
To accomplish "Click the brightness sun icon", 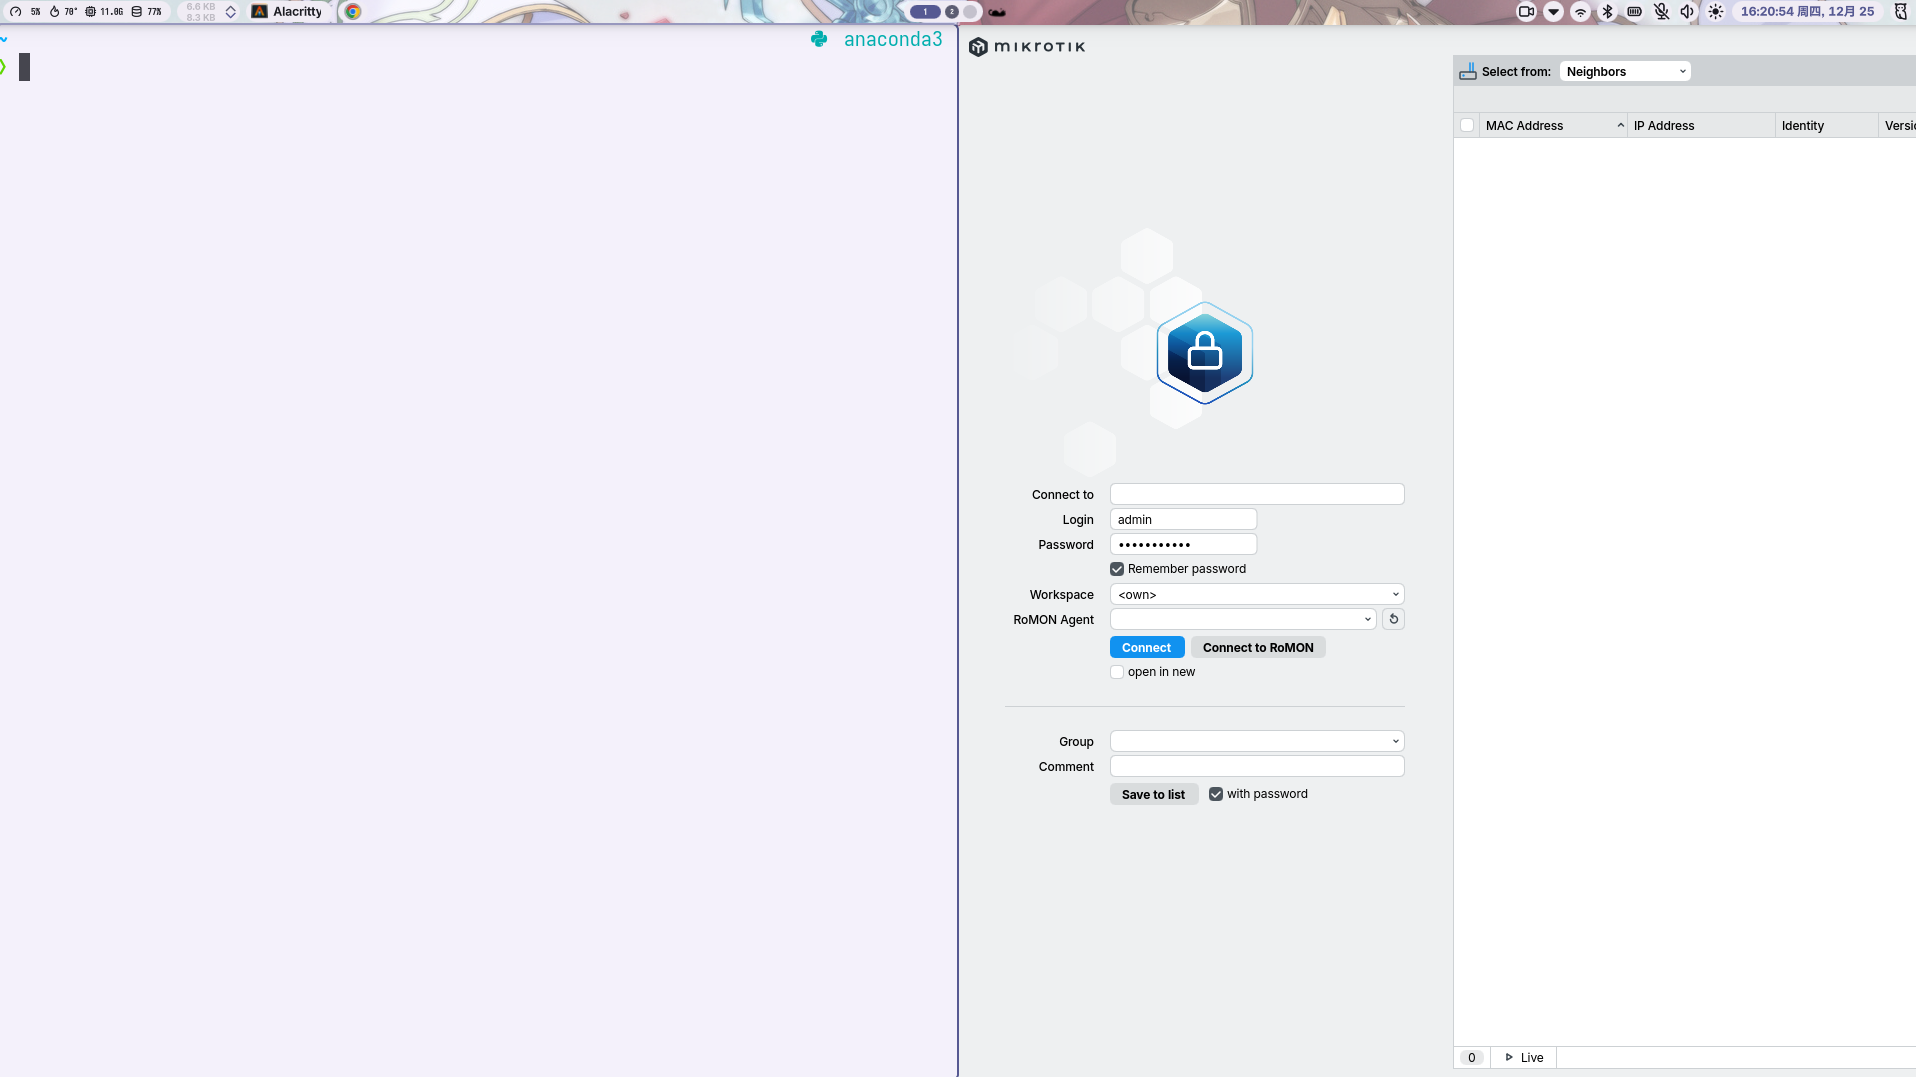I will tap(1716, 12).
